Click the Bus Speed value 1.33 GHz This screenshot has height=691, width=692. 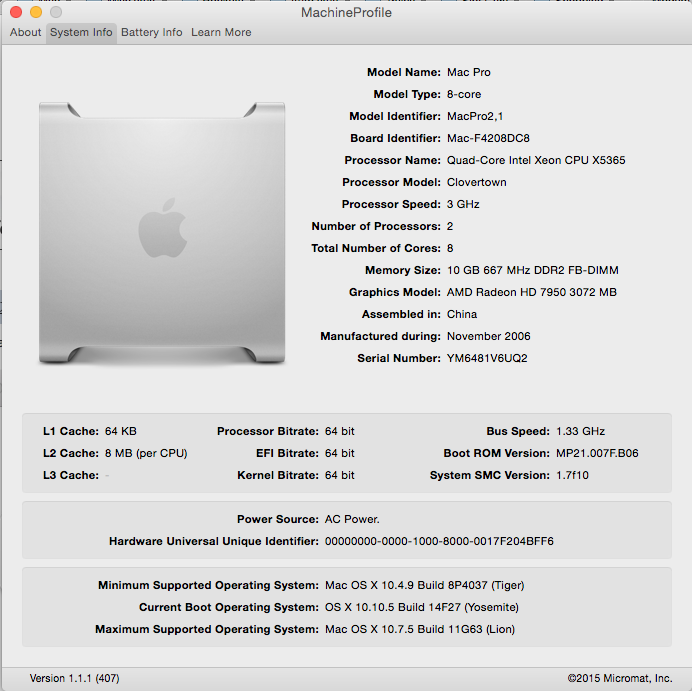[x=580, y=431]
